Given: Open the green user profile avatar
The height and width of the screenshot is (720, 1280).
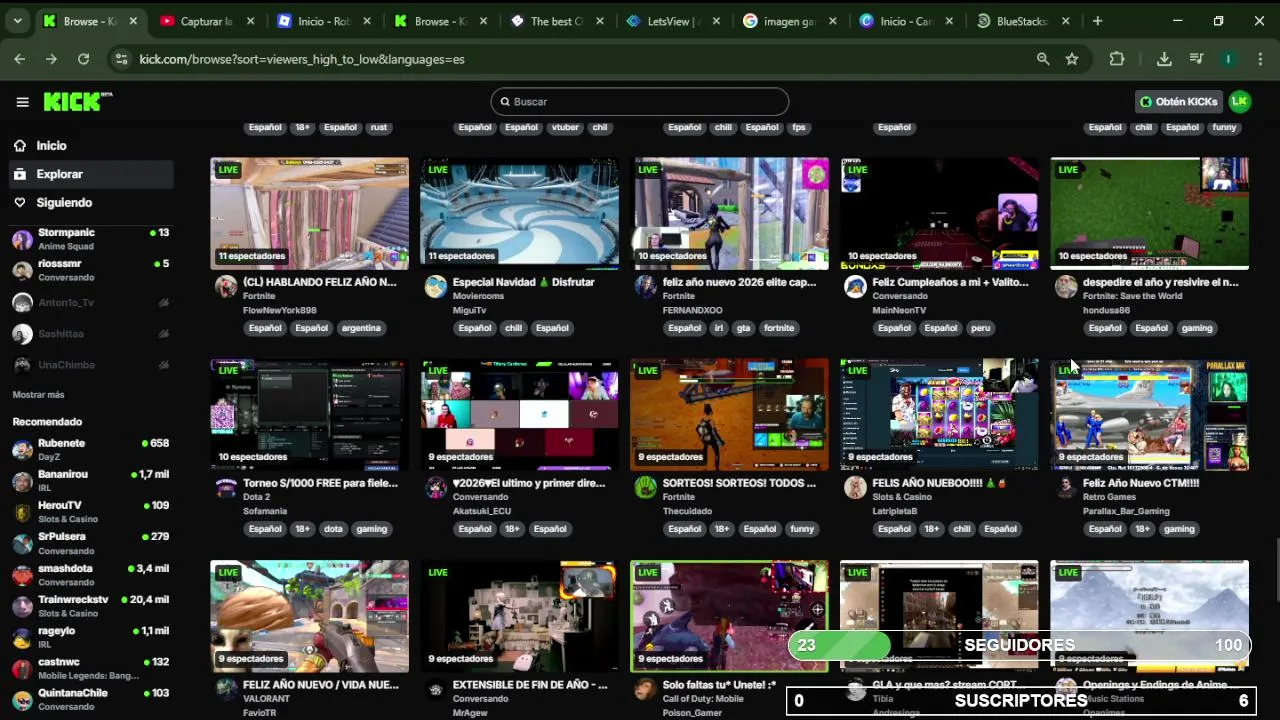Looking at the screenshot, I should click(1240, 101).
